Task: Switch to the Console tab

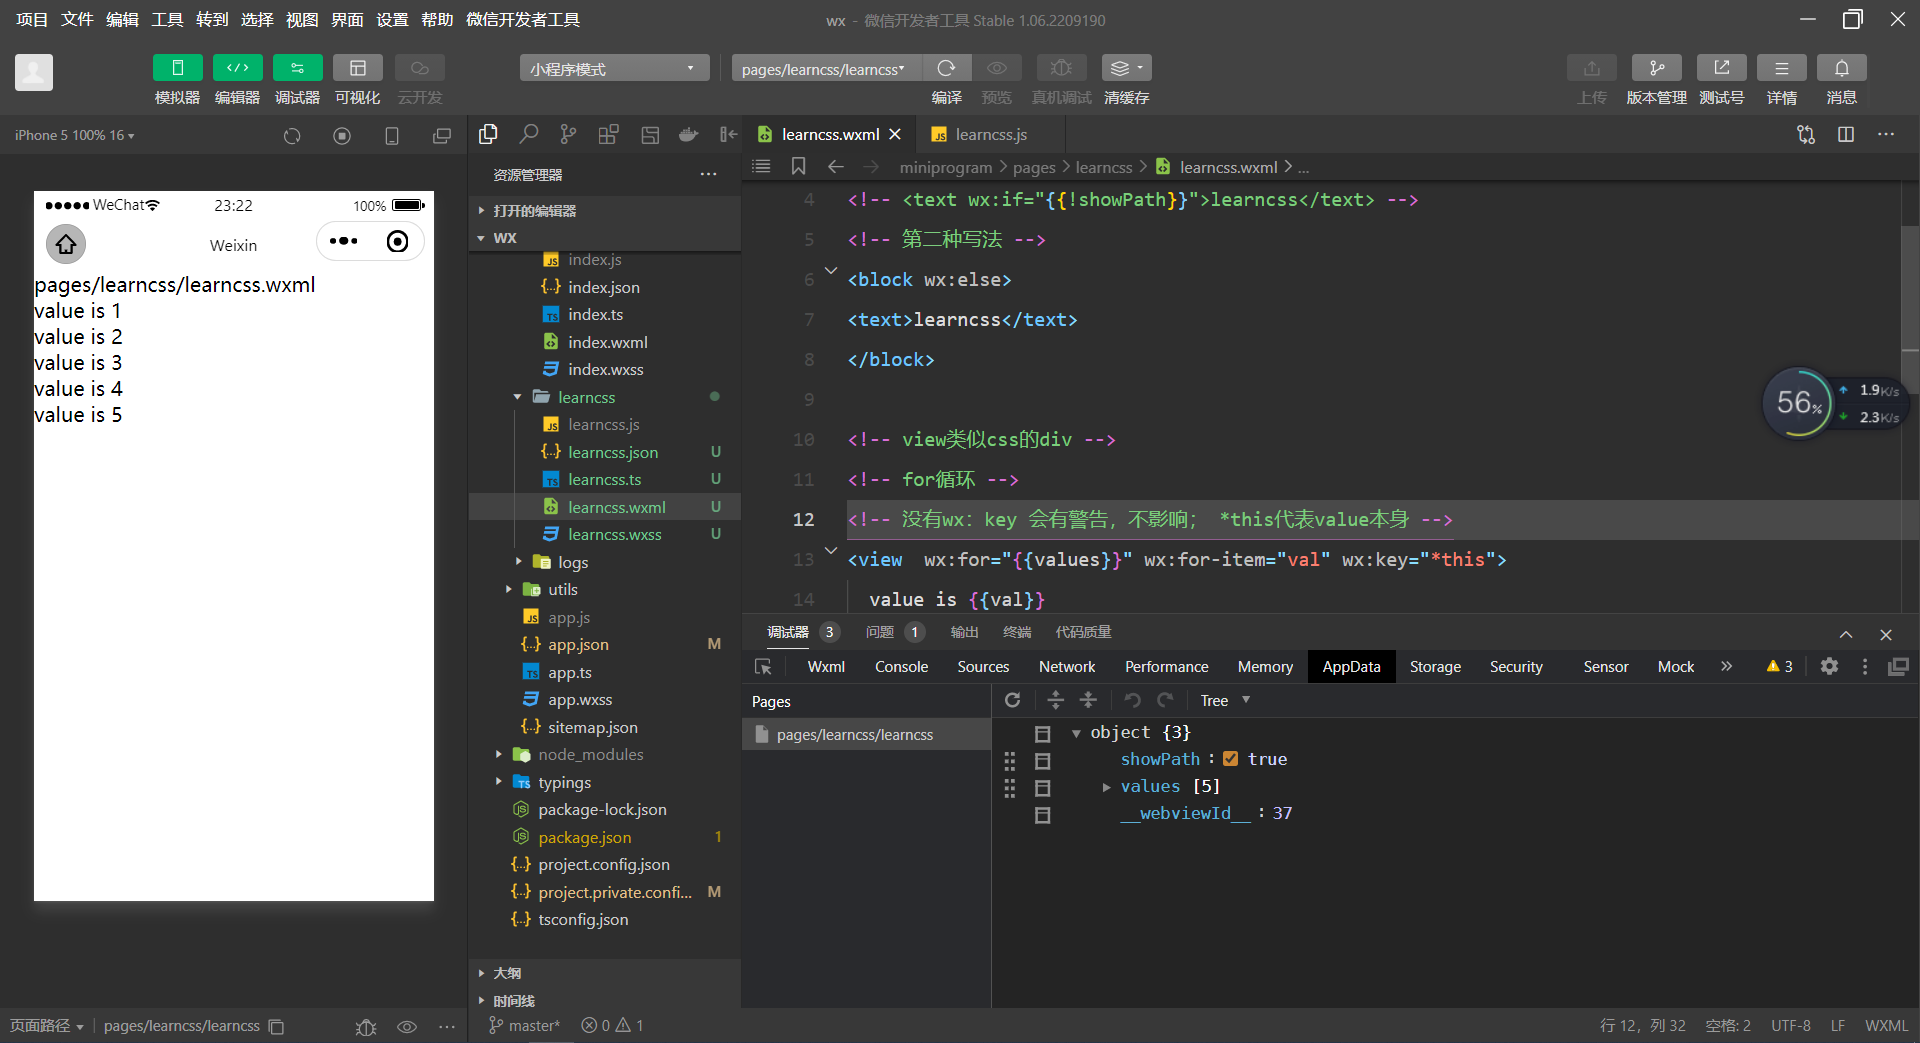Action: pyautogui.click(x=901, y=667)
